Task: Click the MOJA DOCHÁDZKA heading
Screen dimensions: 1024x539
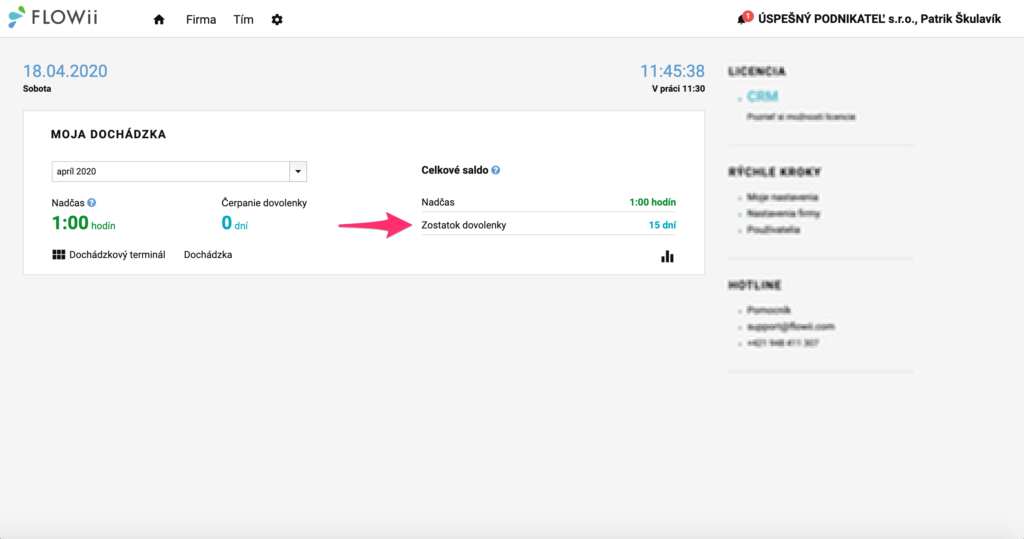Action: 108,135
